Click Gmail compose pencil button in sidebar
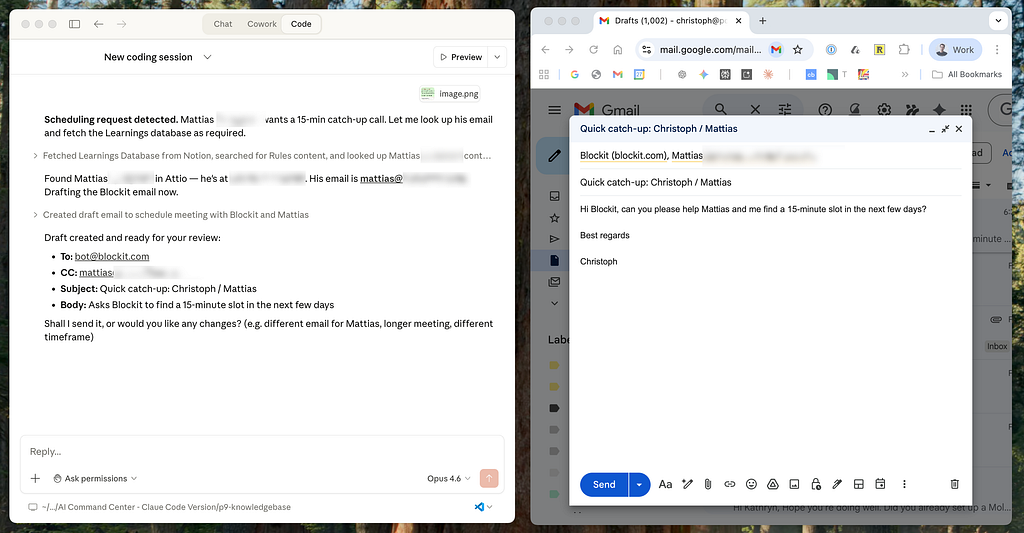 554,155
